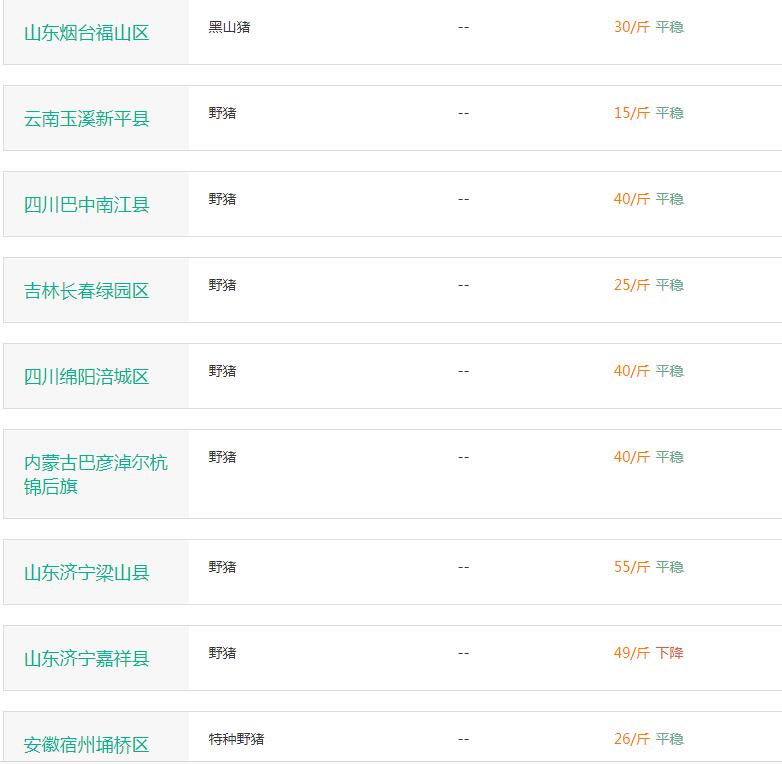Open the 安徽宿州埇桥区 location link
The height and width of the screenshot is (764, 782).
coord(87,745)
